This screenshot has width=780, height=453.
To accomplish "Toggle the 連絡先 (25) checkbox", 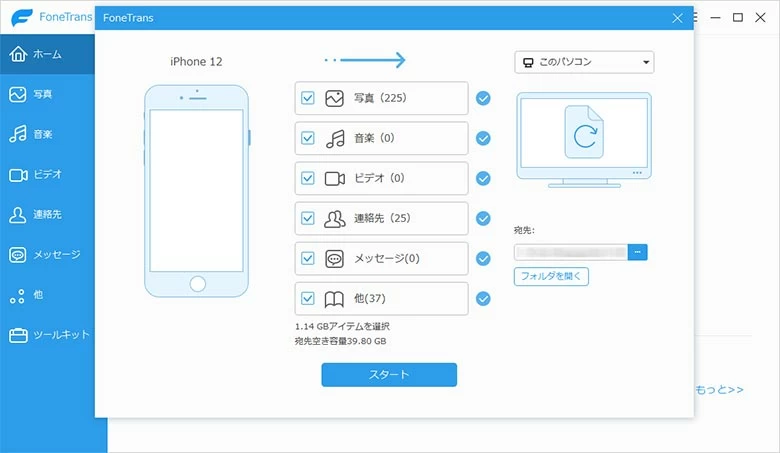I will 308,218.
